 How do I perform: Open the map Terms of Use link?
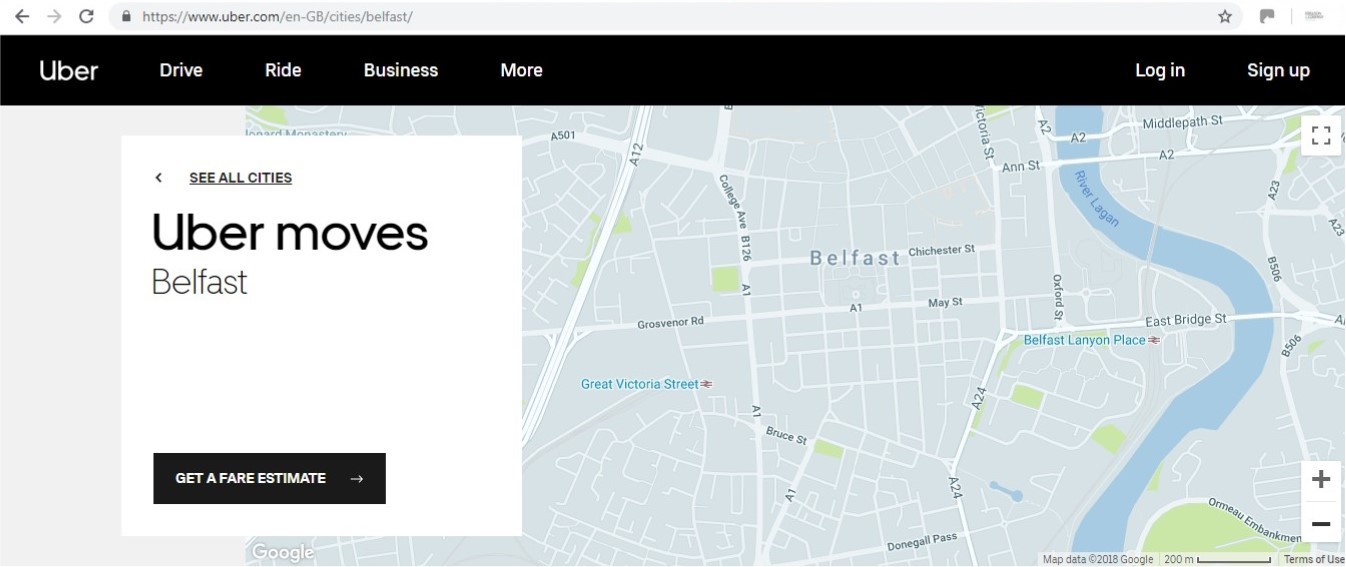coord(1314,559)
